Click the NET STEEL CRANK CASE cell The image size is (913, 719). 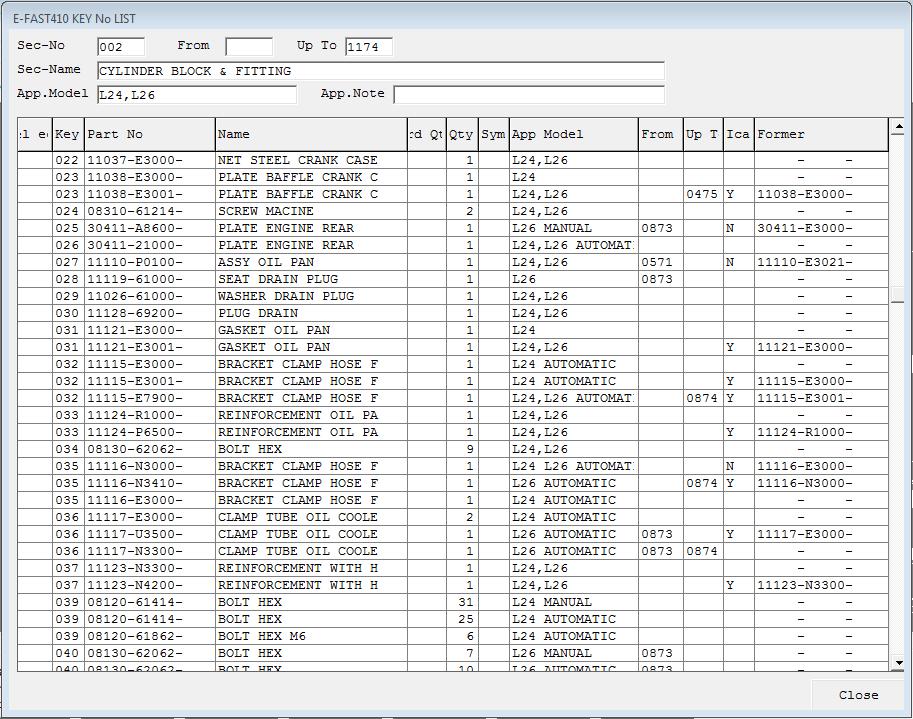pyautogui.click(x=311, y=160)
